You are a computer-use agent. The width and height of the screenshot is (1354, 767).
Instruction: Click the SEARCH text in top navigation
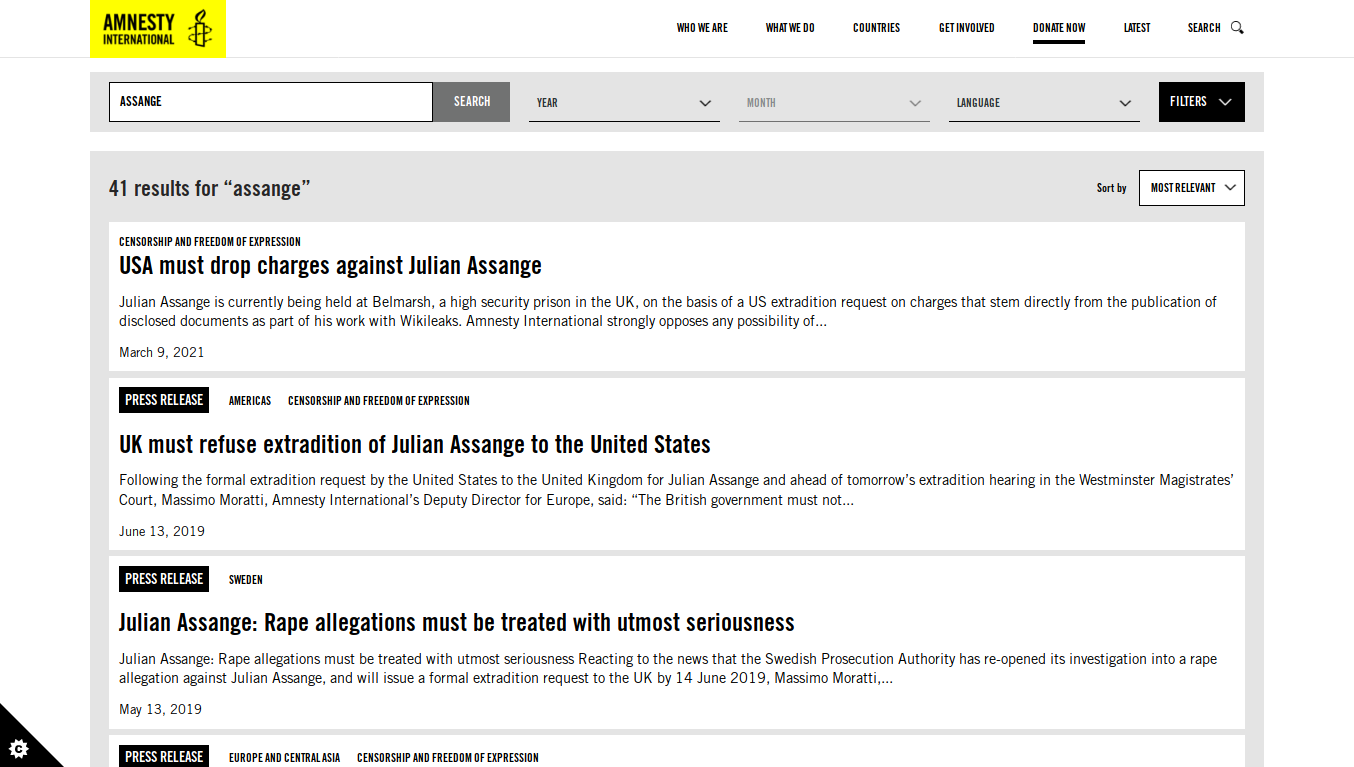pos(1204,28)
